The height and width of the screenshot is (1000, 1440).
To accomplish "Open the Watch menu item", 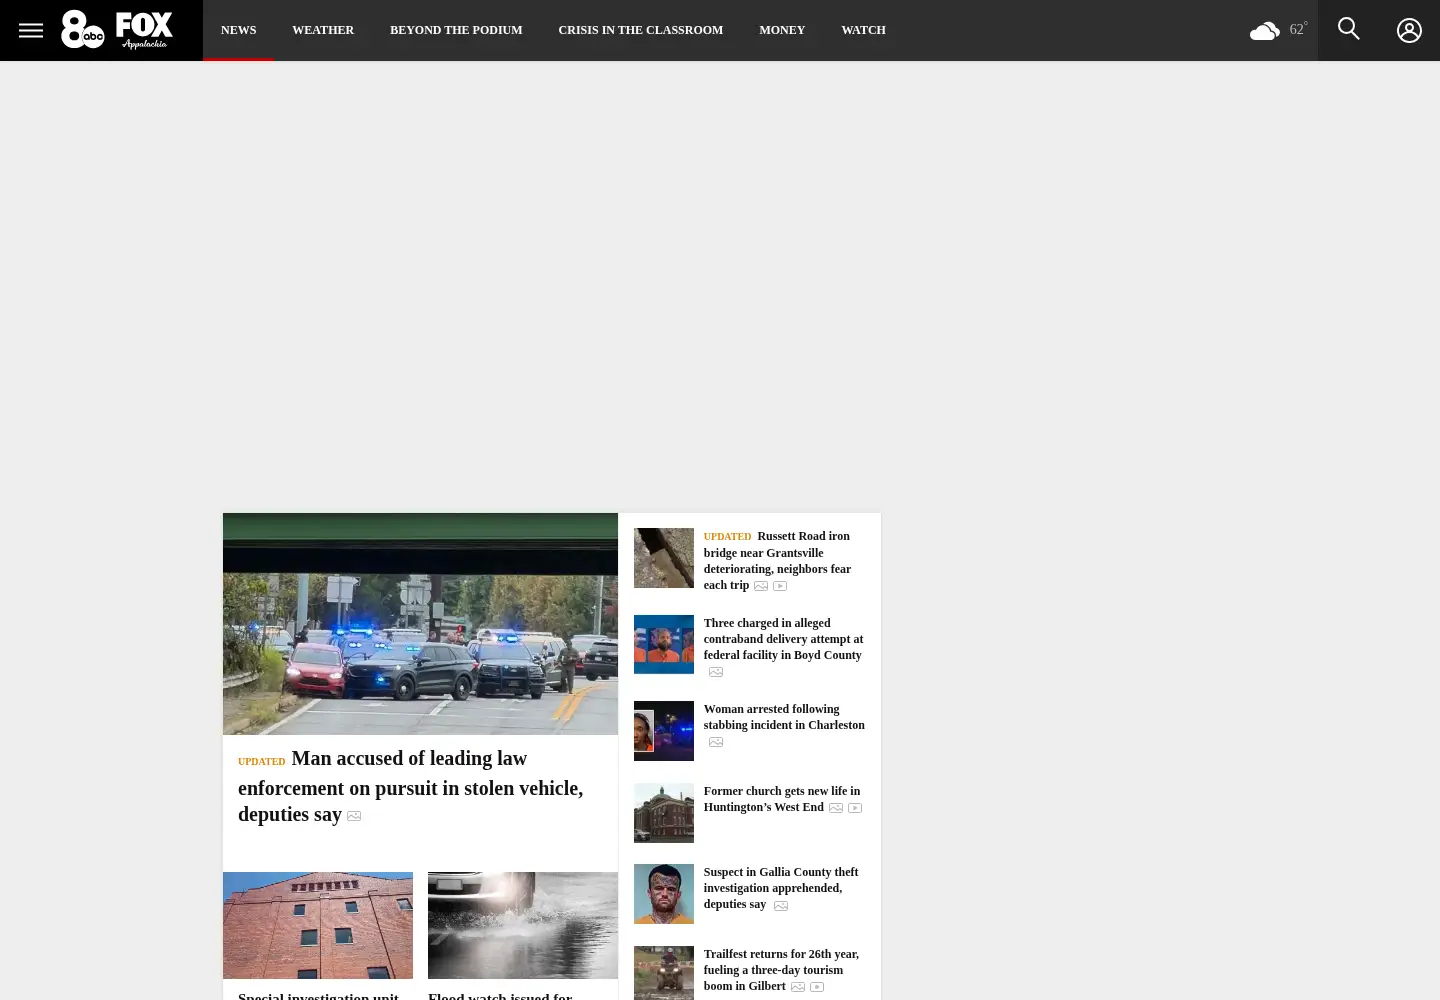I will [x=863, y=30].
